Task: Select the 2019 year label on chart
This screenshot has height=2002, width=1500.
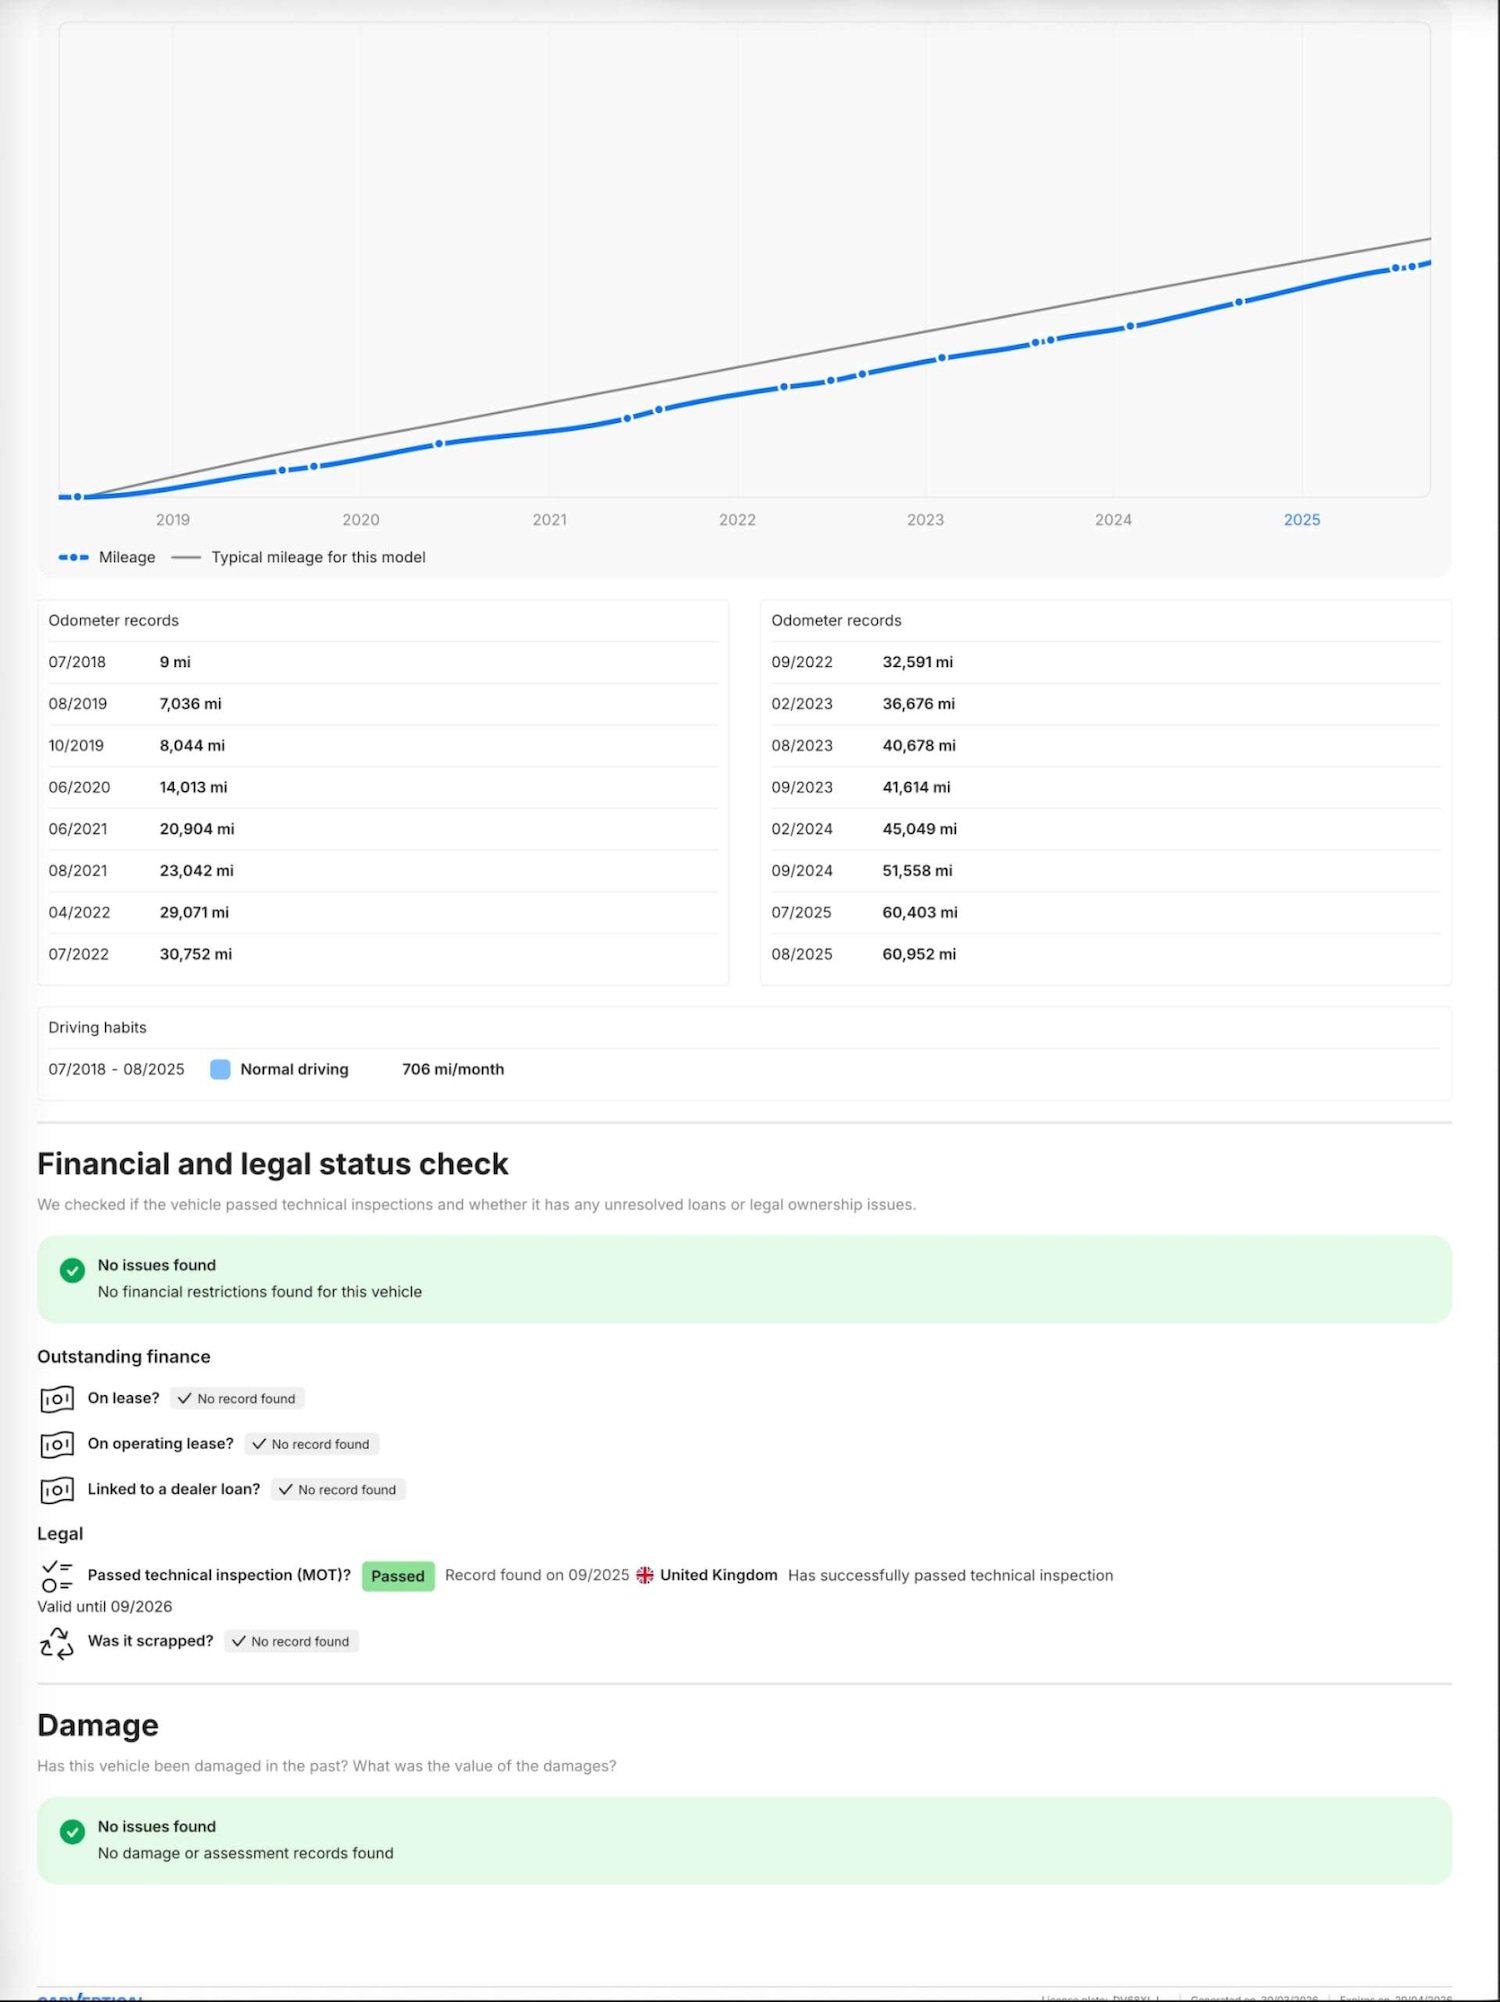Action: pyautogui.click(x=173, y=520)
